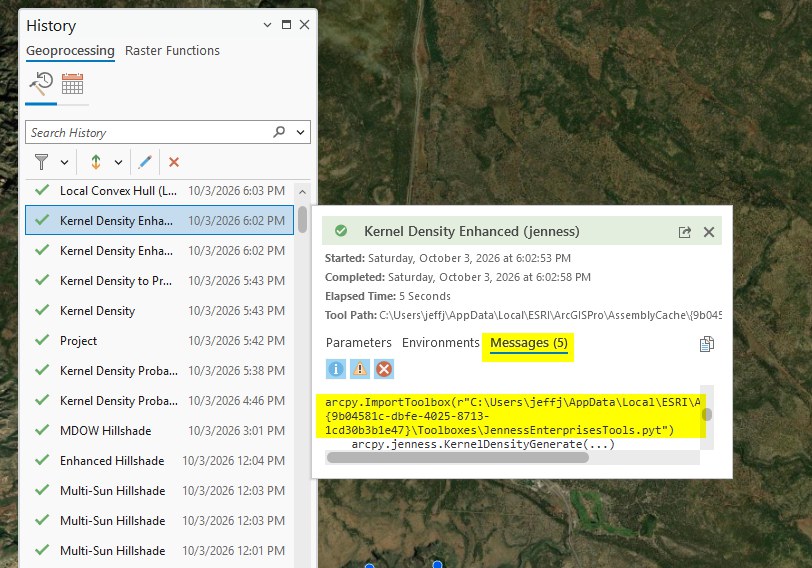Click the messages vertical scrollbar thumb
This screenshot has width=812, height=568.
click(x=707, y=414)
